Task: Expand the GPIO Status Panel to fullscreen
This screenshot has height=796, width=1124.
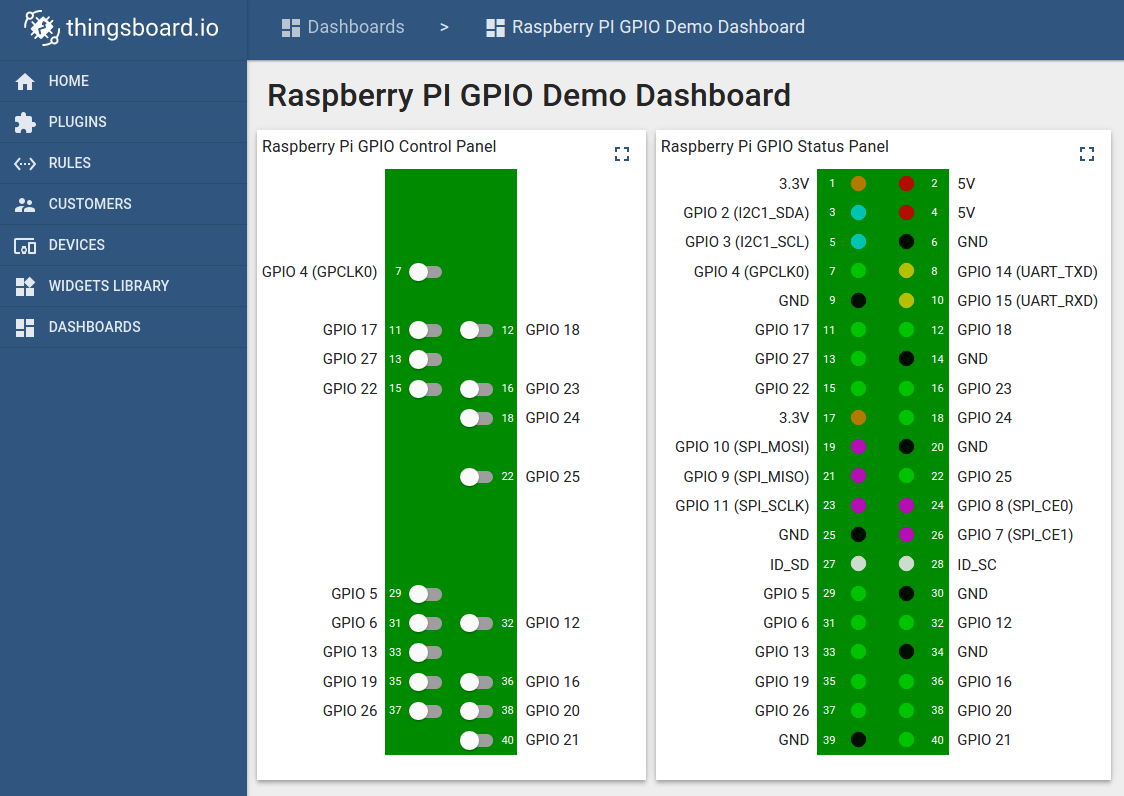Action: coord(1087,154)
